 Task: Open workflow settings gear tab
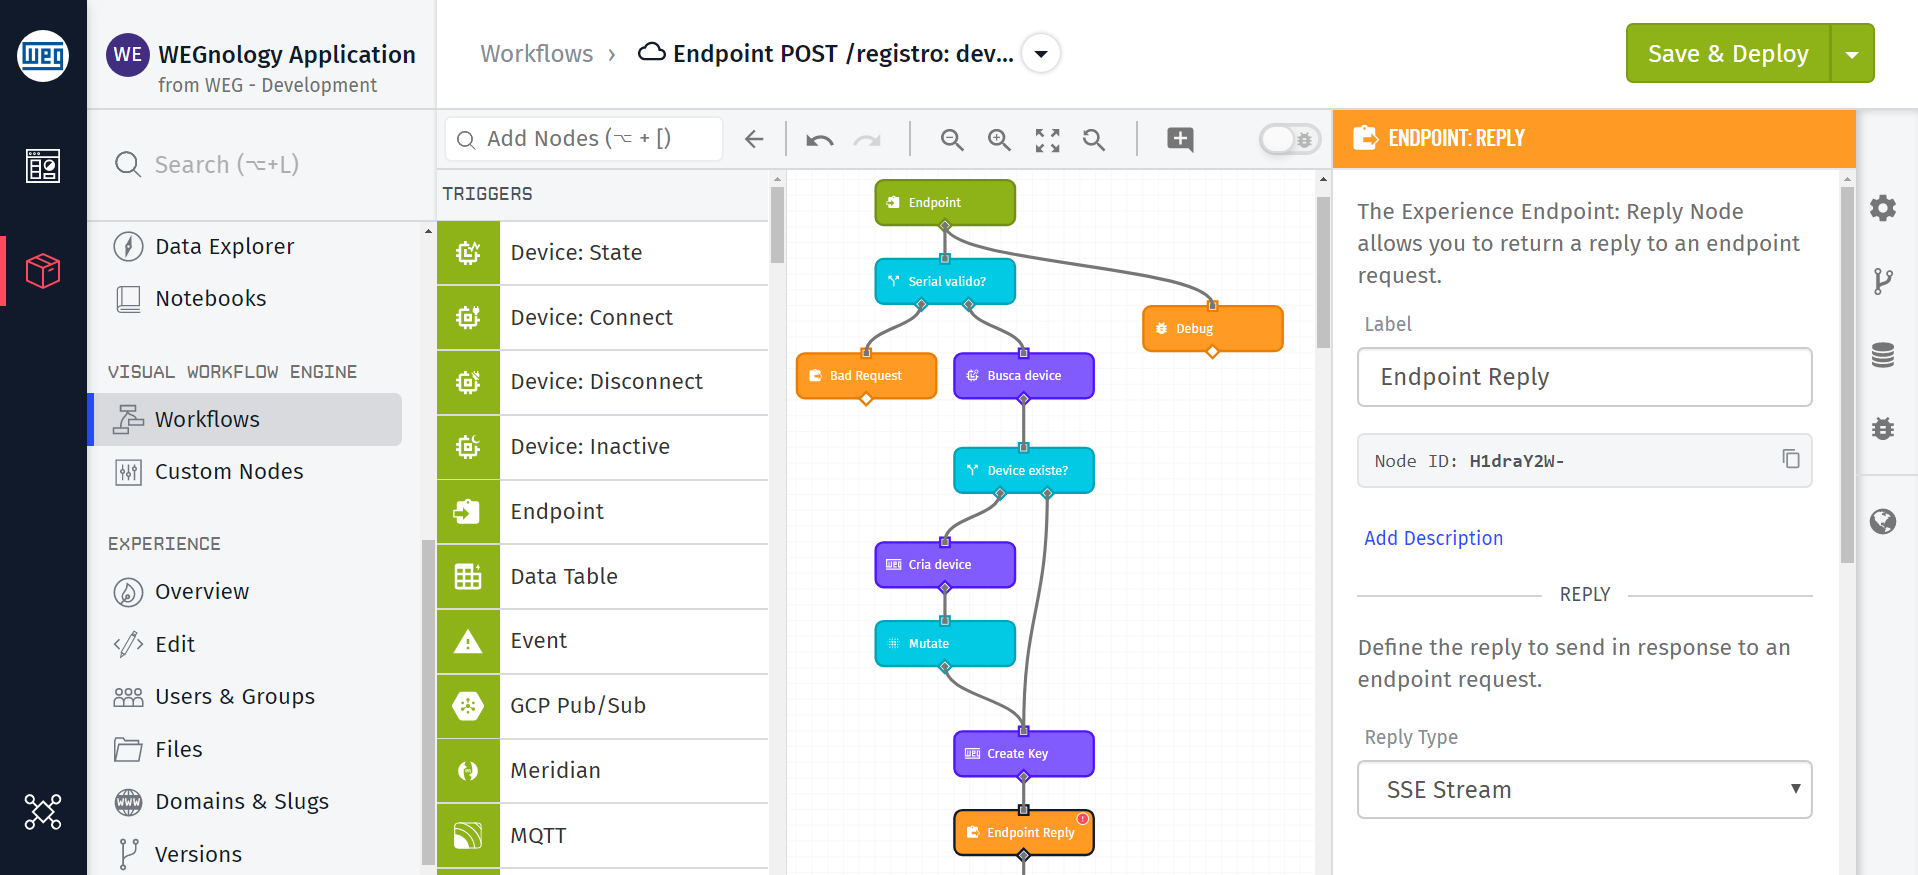point(1883,208)
